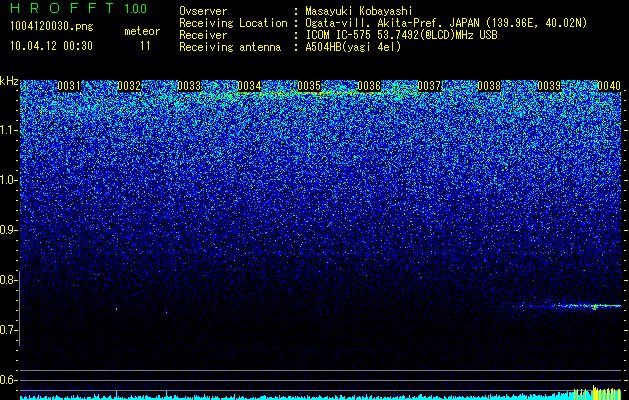Click the 0.6 kHz axis label

pyautogui.click(x=8, y=380)
